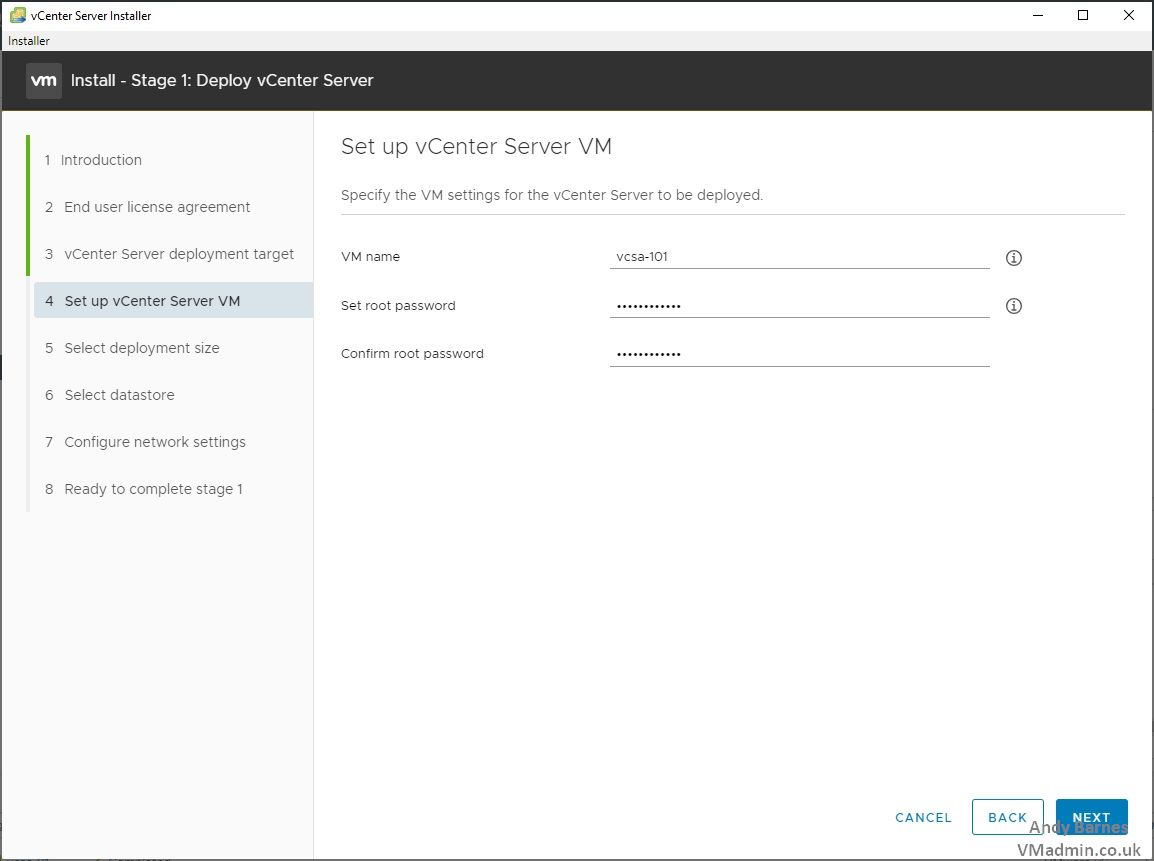Open the Installer menu
This screenshot has height=861, width=1154.
(29, 40)
